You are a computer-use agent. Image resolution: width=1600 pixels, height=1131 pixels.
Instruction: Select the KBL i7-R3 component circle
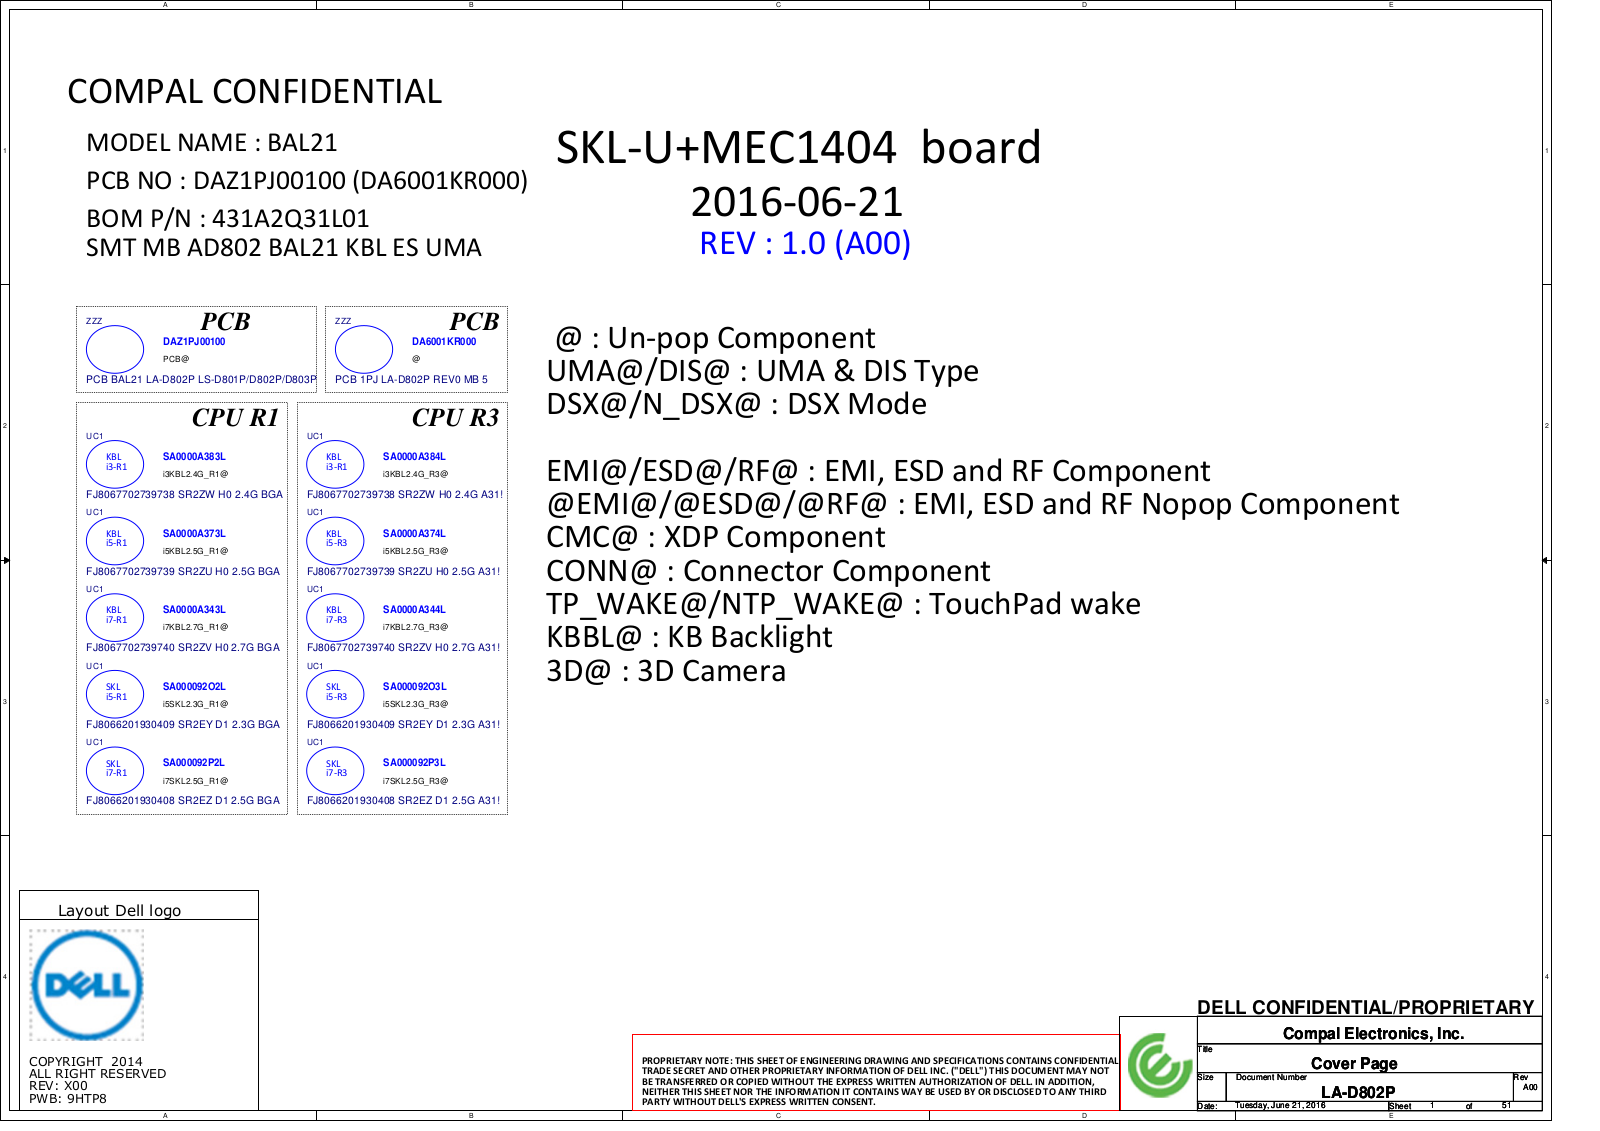[x=335, y=616]
